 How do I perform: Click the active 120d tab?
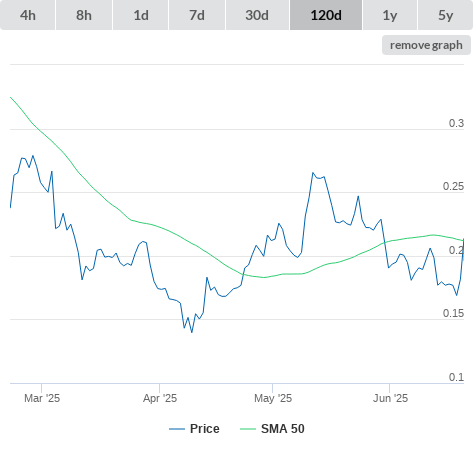click(326, 15)
